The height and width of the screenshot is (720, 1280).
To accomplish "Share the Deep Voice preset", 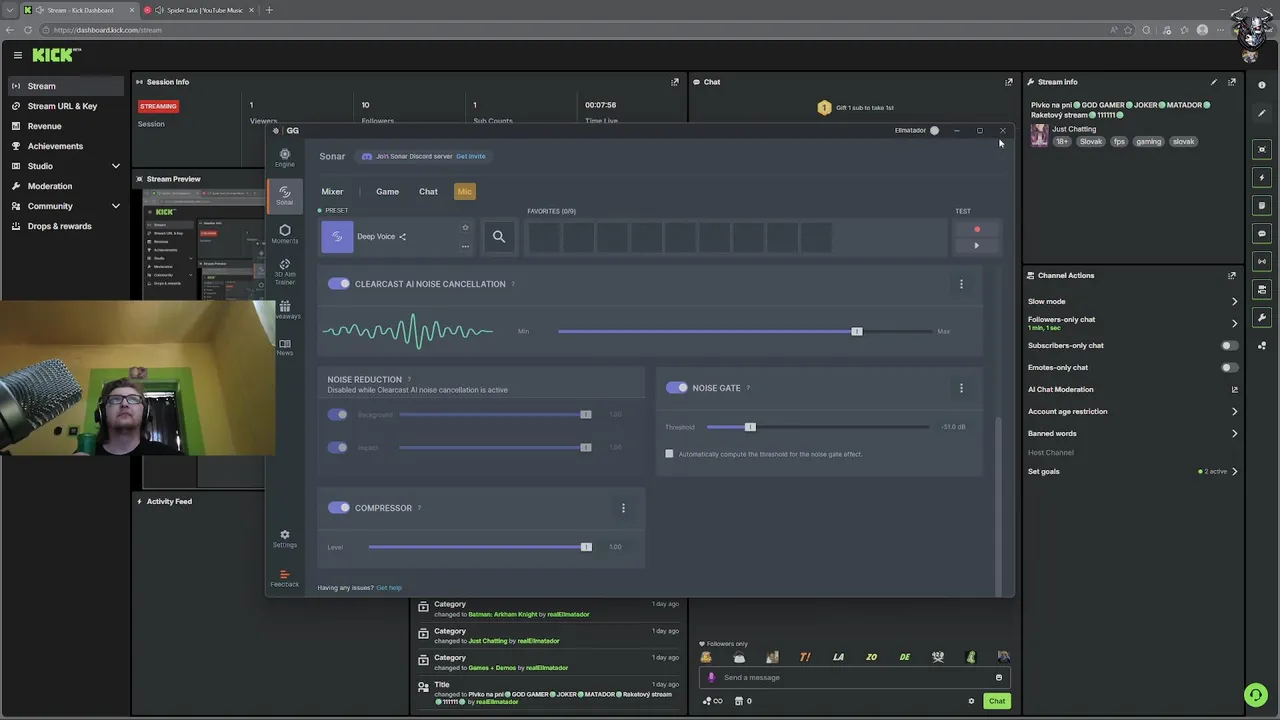I will pos(402,237).
